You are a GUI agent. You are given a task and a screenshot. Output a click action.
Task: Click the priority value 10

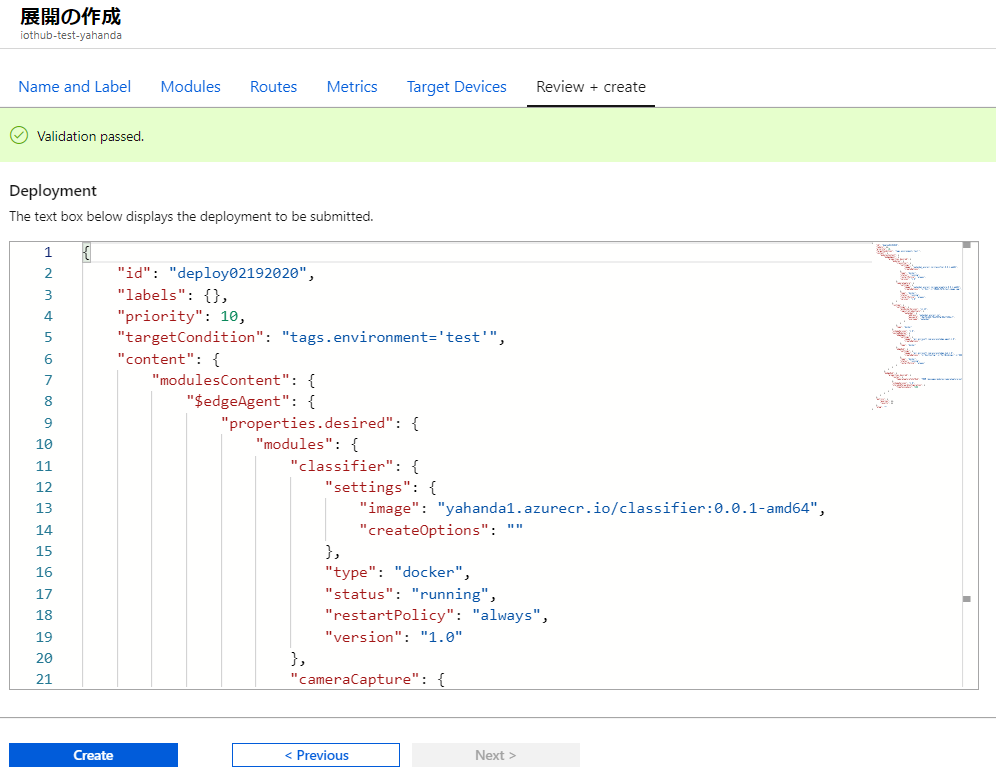(229, 316)
